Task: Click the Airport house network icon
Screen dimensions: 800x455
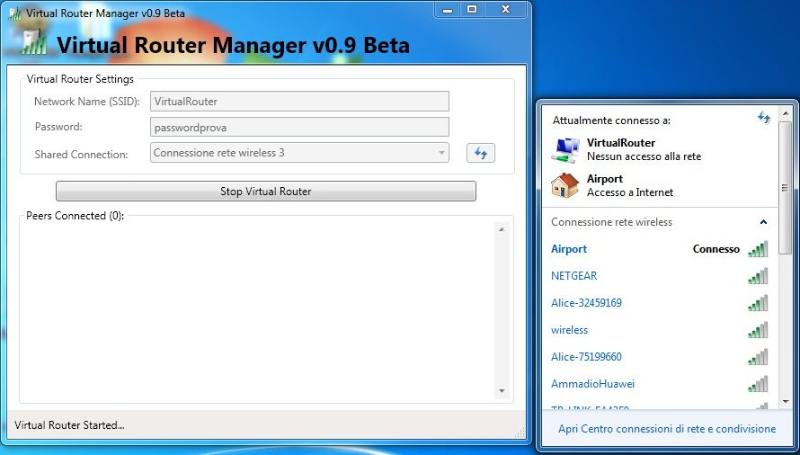Action: [x=565, y=185]
